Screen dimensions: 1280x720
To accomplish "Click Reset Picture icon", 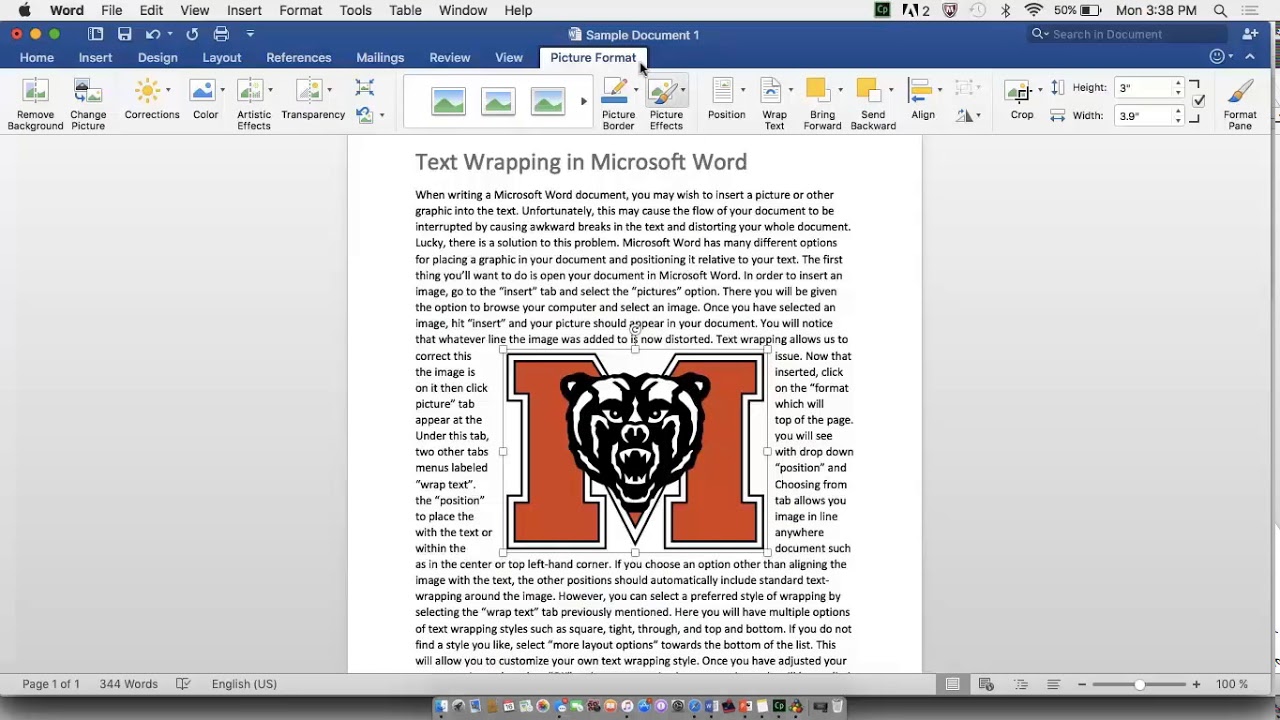I will (365, 115).
